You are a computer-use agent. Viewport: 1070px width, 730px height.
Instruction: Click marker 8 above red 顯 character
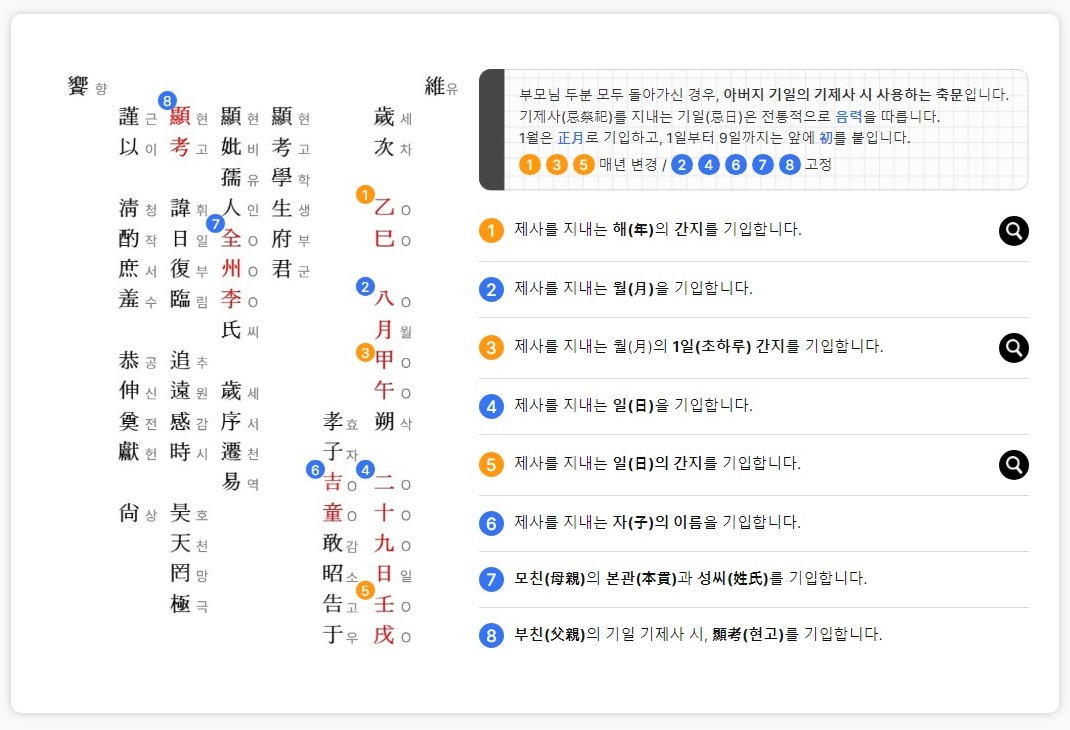point(167,100)
